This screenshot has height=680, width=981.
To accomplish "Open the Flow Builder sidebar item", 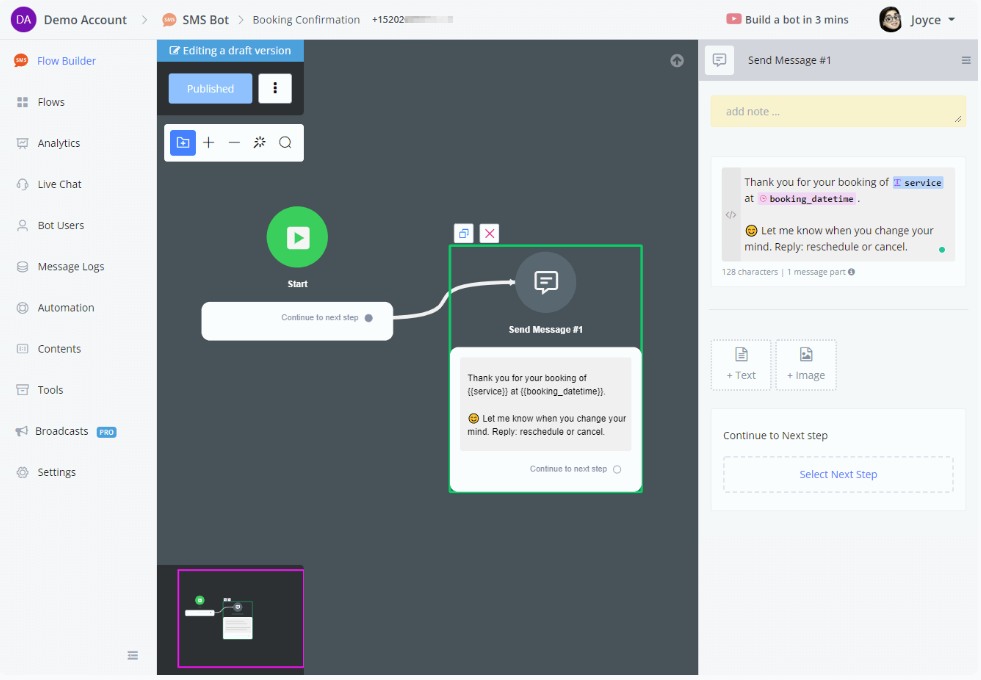I will point(55,61).
